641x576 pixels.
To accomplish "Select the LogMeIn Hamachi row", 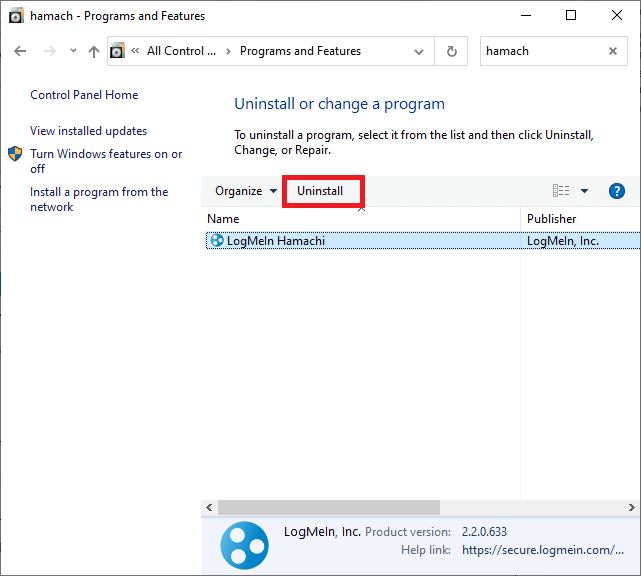I will (423, 240).
